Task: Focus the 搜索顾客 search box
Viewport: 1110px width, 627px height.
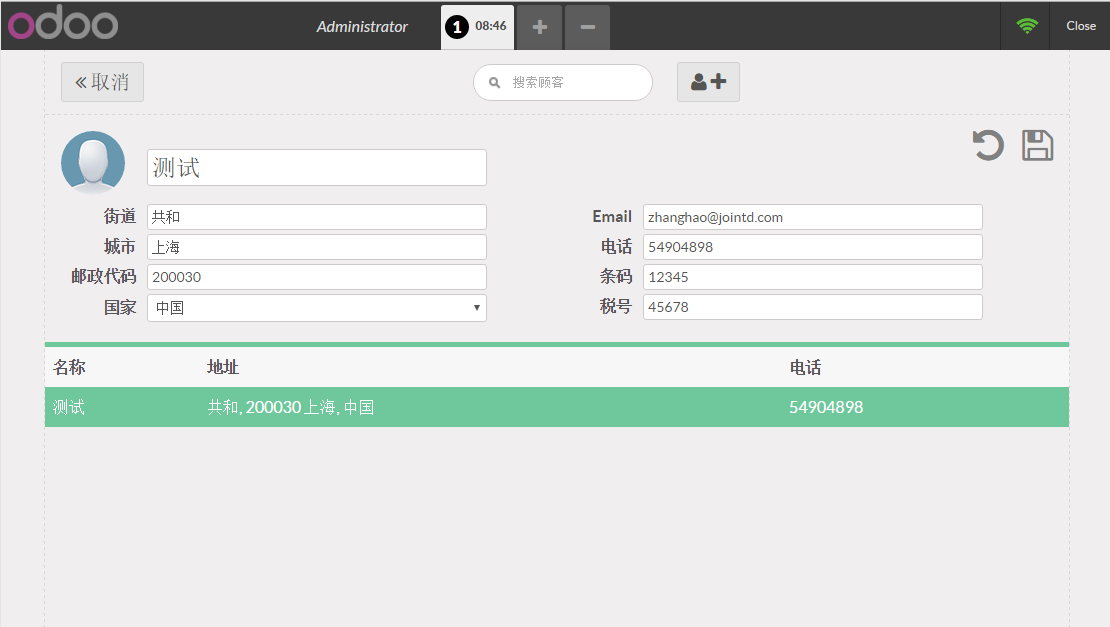Action: tap(570, 82)
